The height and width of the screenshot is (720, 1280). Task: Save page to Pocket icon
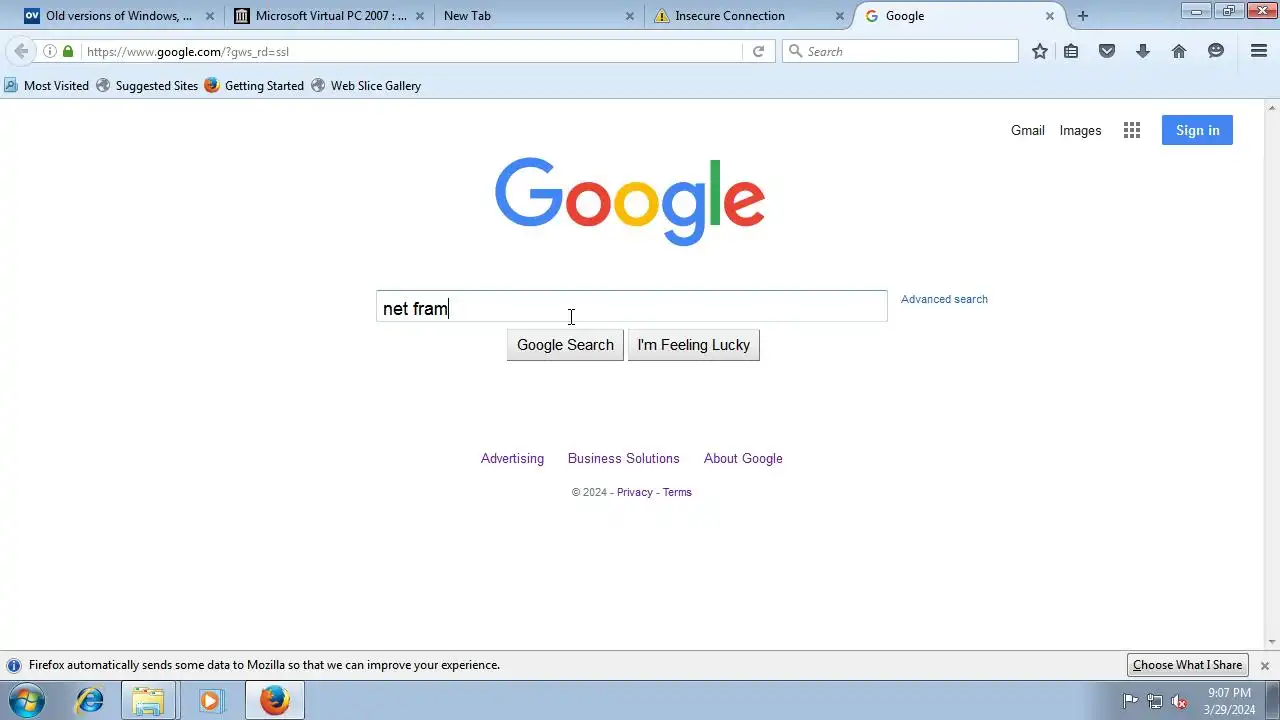pyautogui.click(x=1107, y=51)
